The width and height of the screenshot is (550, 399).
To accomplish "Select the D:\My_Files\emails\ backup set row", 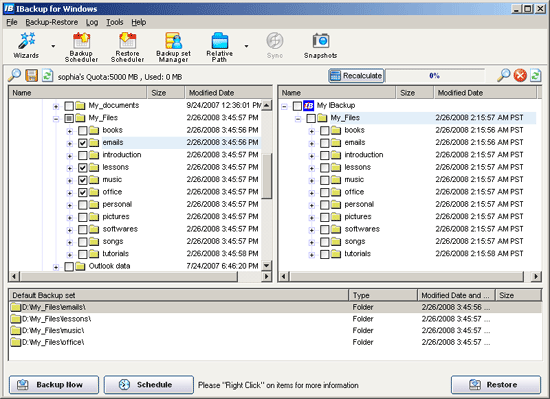I will point(275,307).
